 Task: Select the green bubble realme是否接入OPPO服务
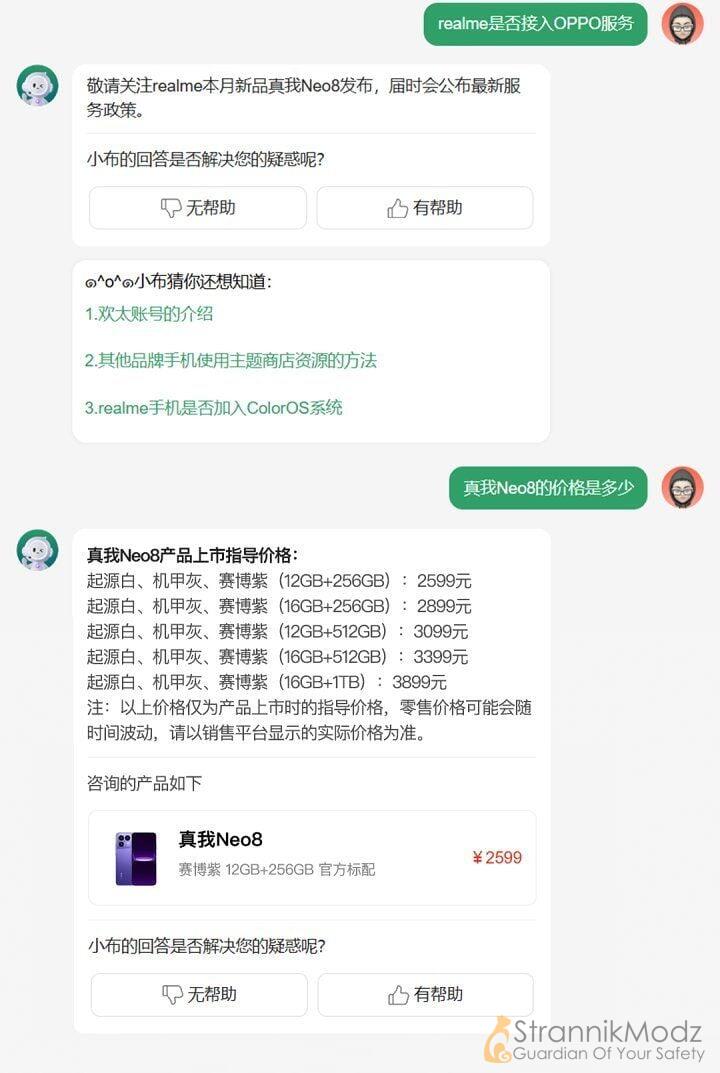point(535,24)
